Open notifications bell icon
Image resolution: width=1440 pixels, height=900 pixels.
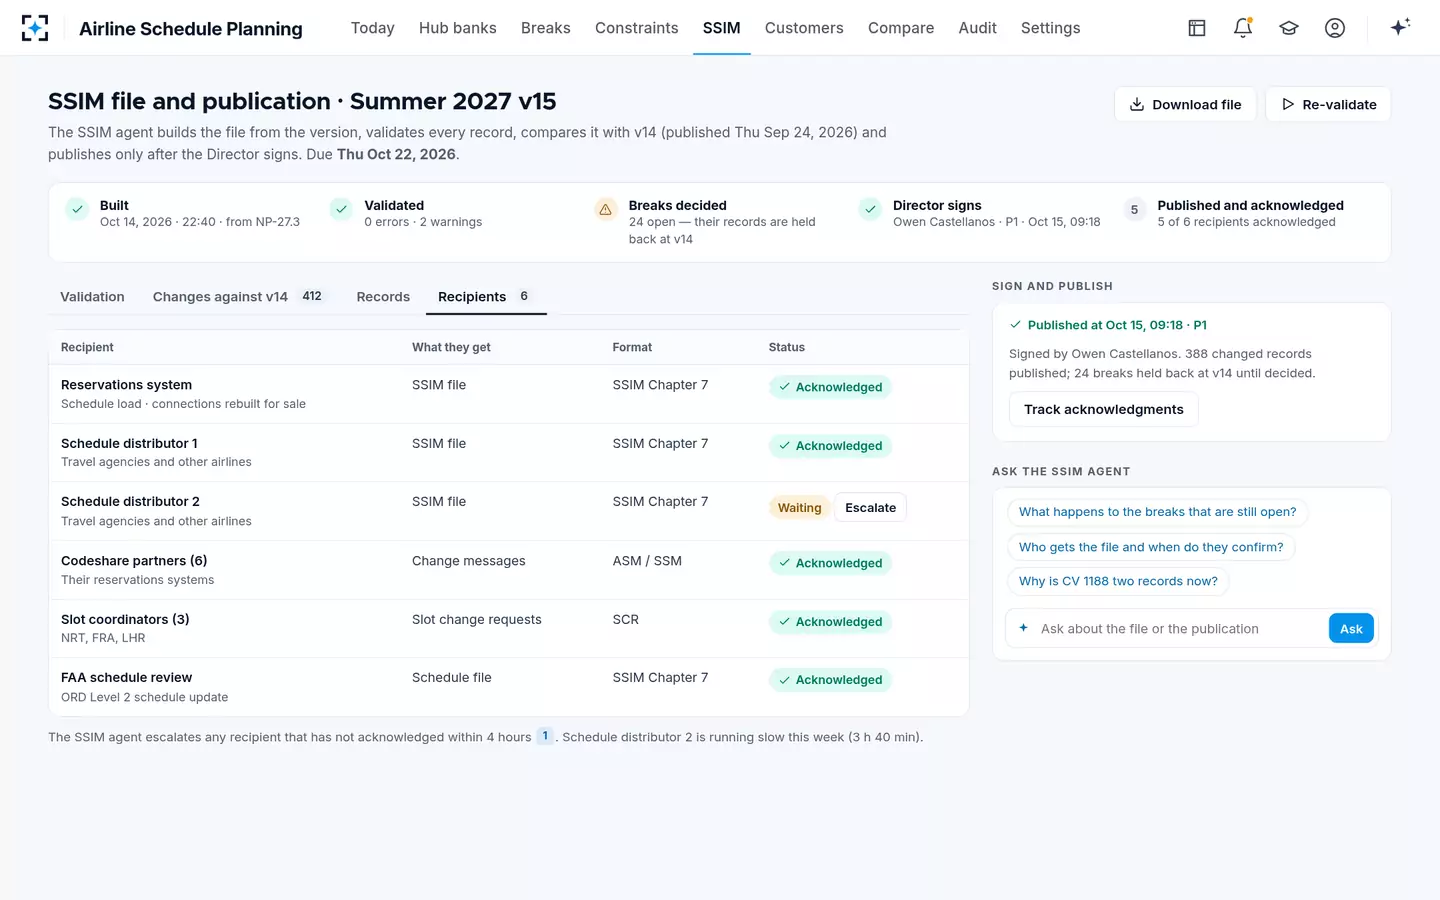1243,28
